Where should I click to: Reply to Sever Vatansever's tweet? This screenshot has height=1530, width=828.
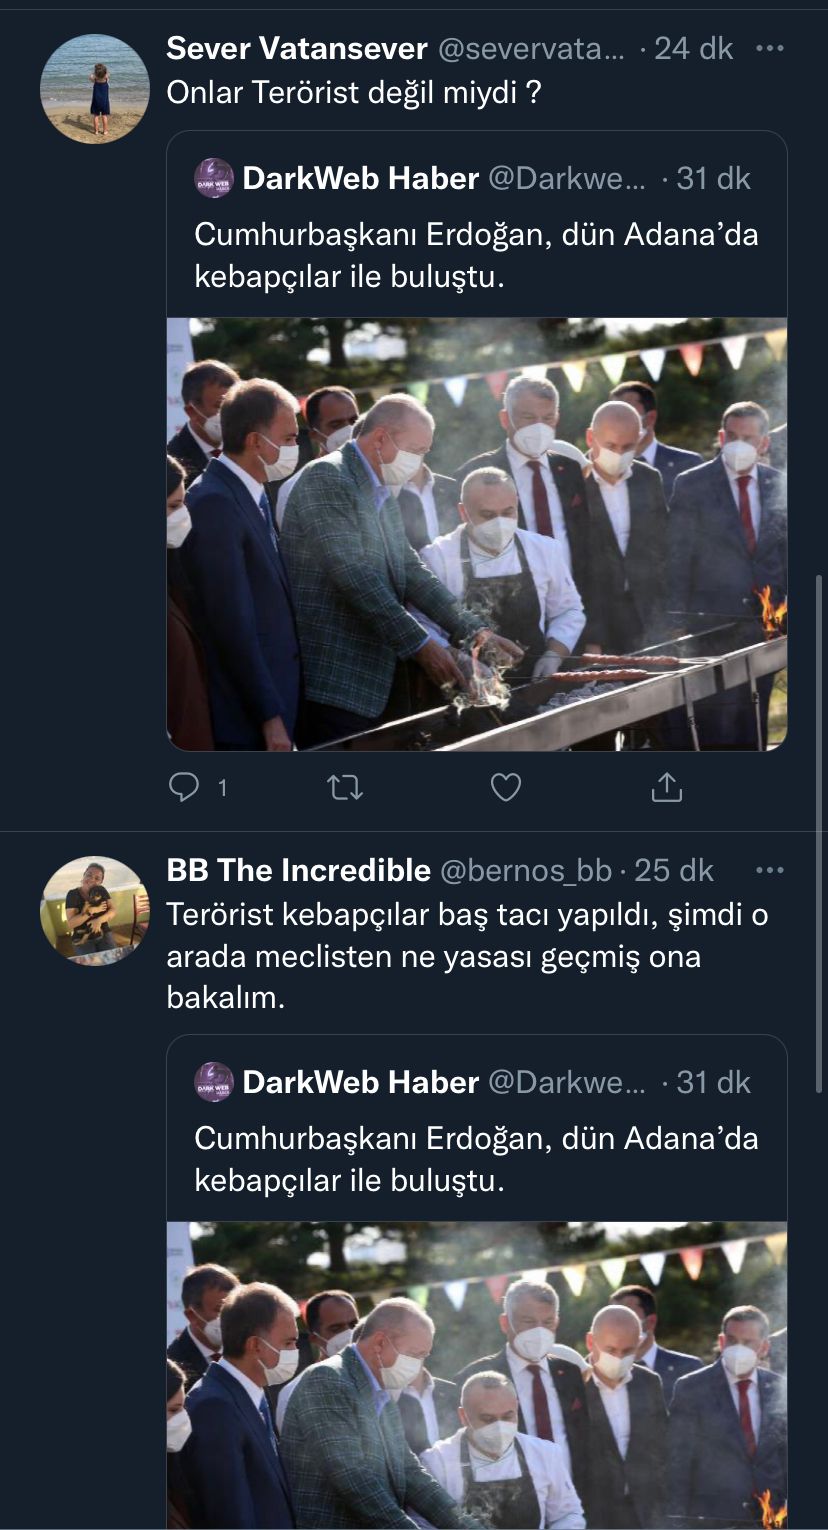[185, 788]
